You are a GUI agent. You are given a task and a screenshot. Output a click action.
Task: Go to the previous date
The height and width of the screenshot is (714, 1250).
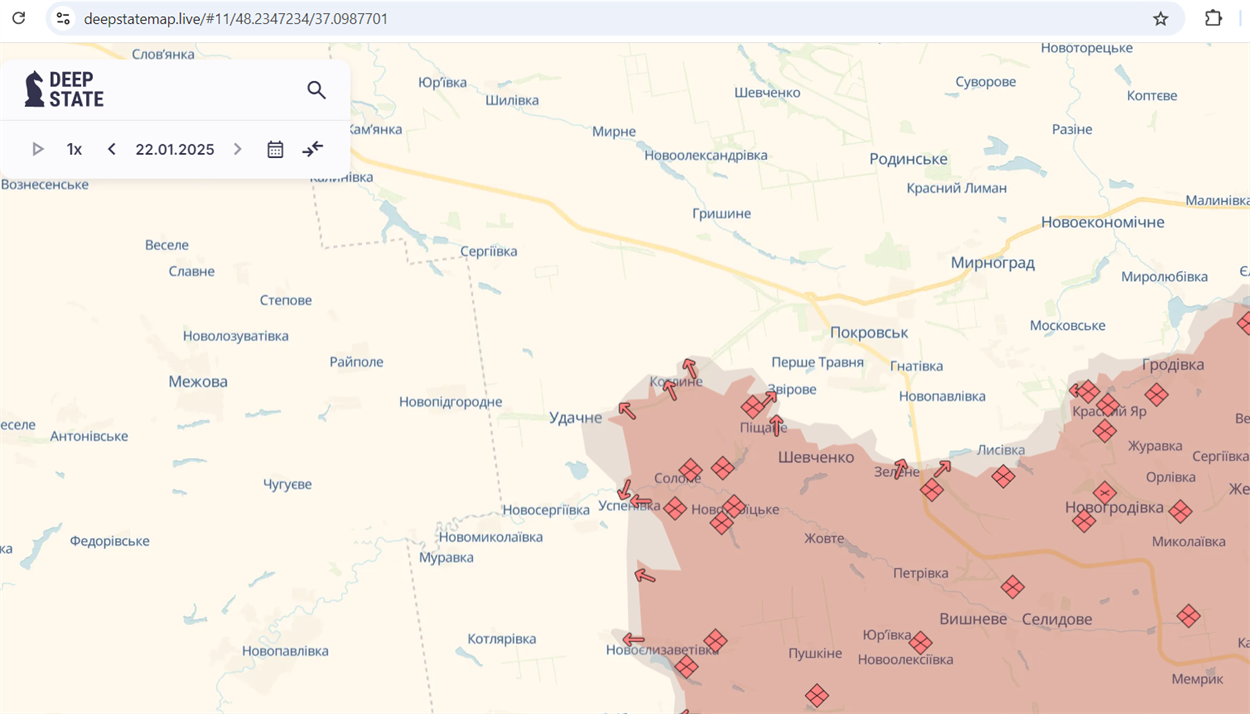(111, 149)
